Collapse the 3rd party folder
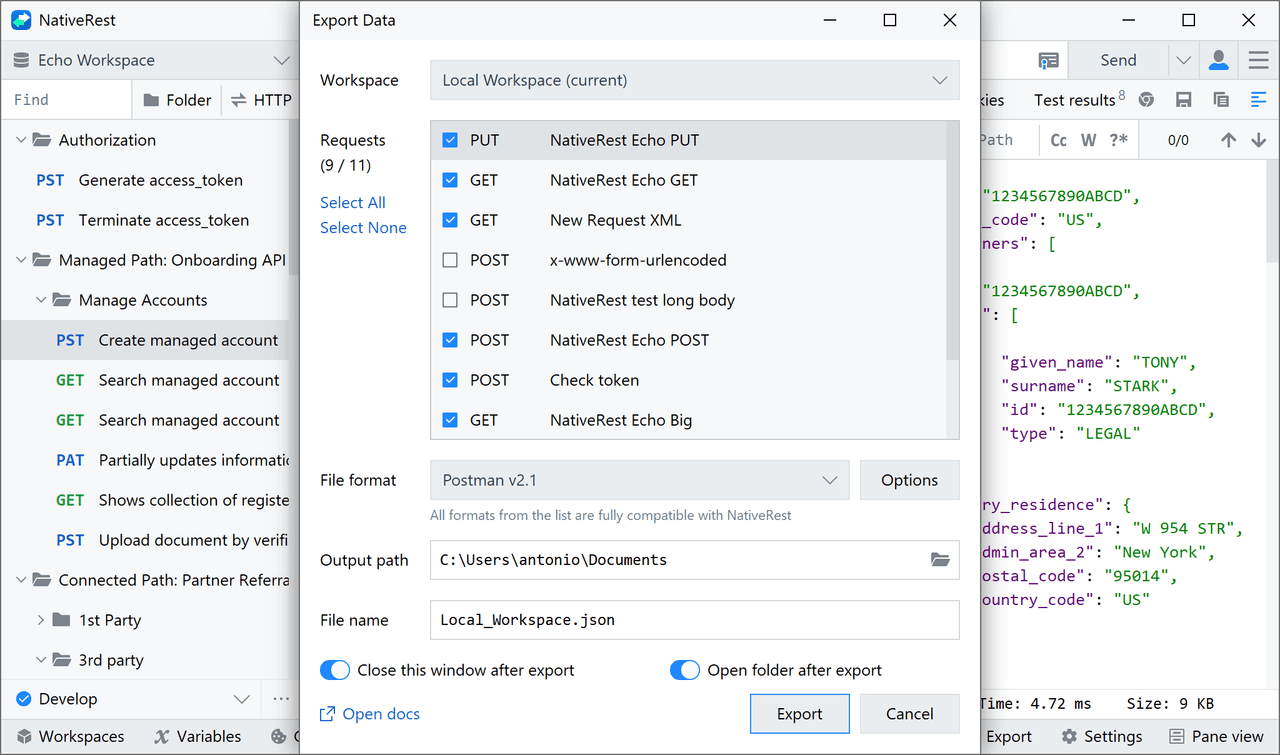1280x755 pixels. tap(41, 660)
